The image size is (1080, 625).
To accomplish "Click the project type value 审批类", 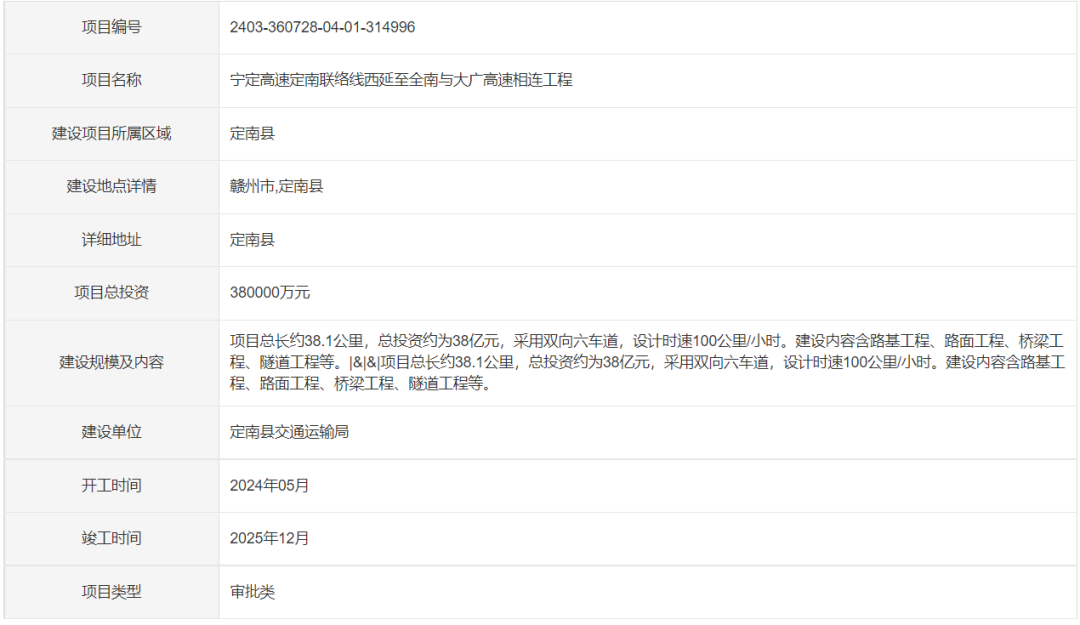I will pos(250,591).
